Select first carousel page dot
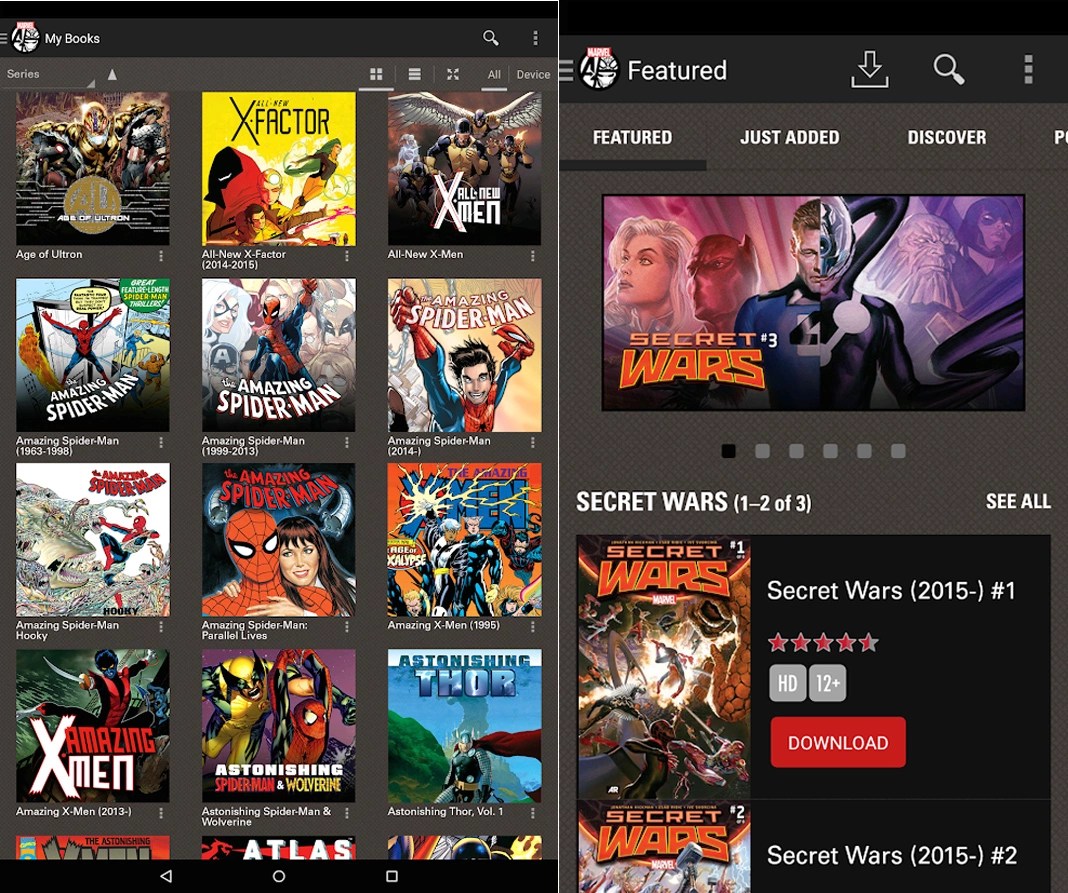This screenshot has width=1068, height=893. [728, 451]
